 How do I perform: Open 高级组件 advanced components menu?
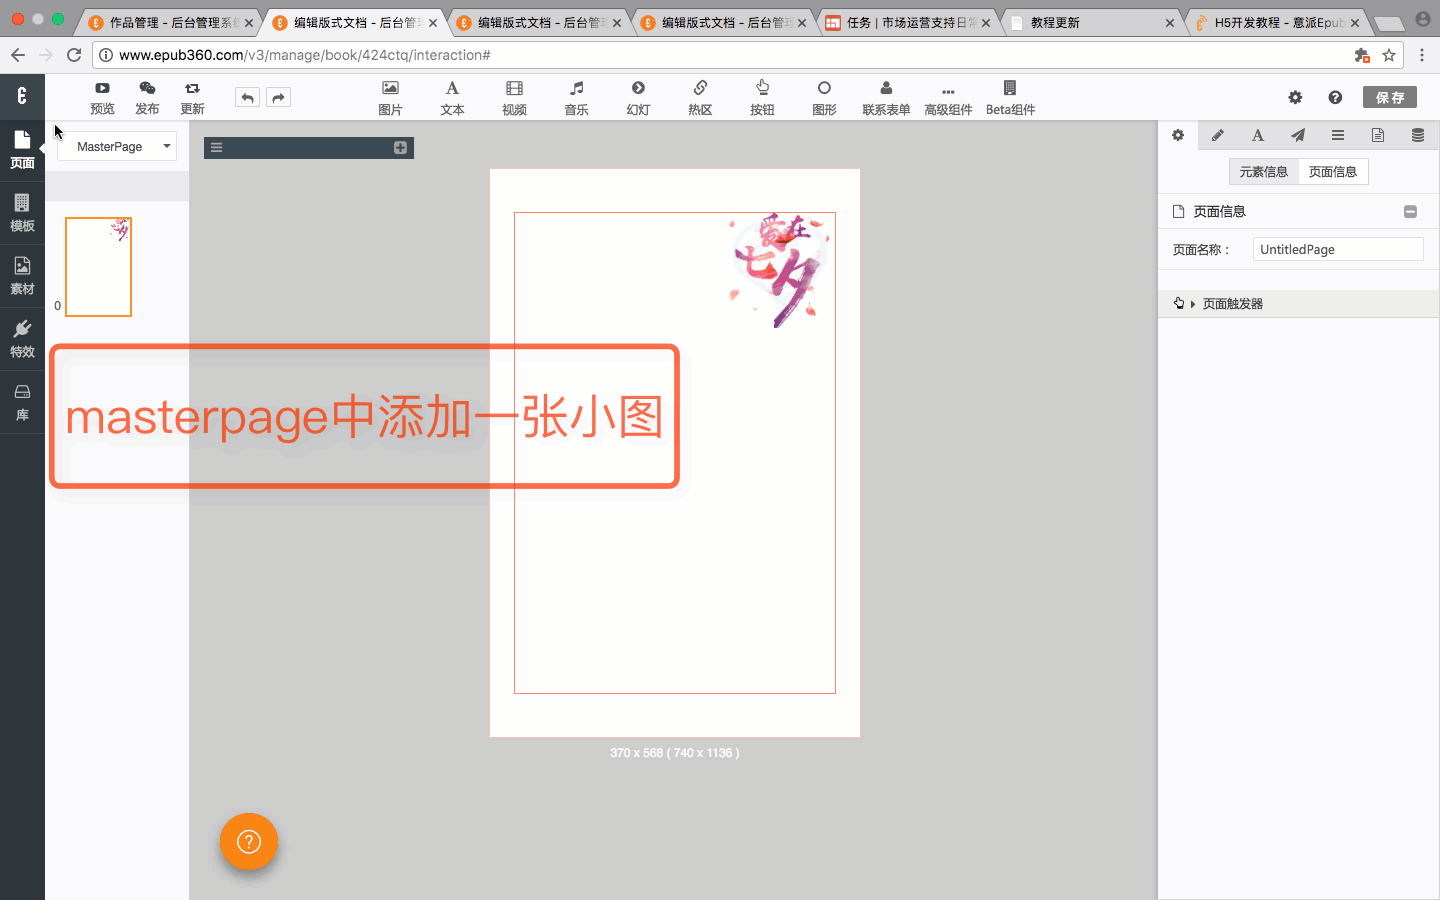[x=948, y=97]
